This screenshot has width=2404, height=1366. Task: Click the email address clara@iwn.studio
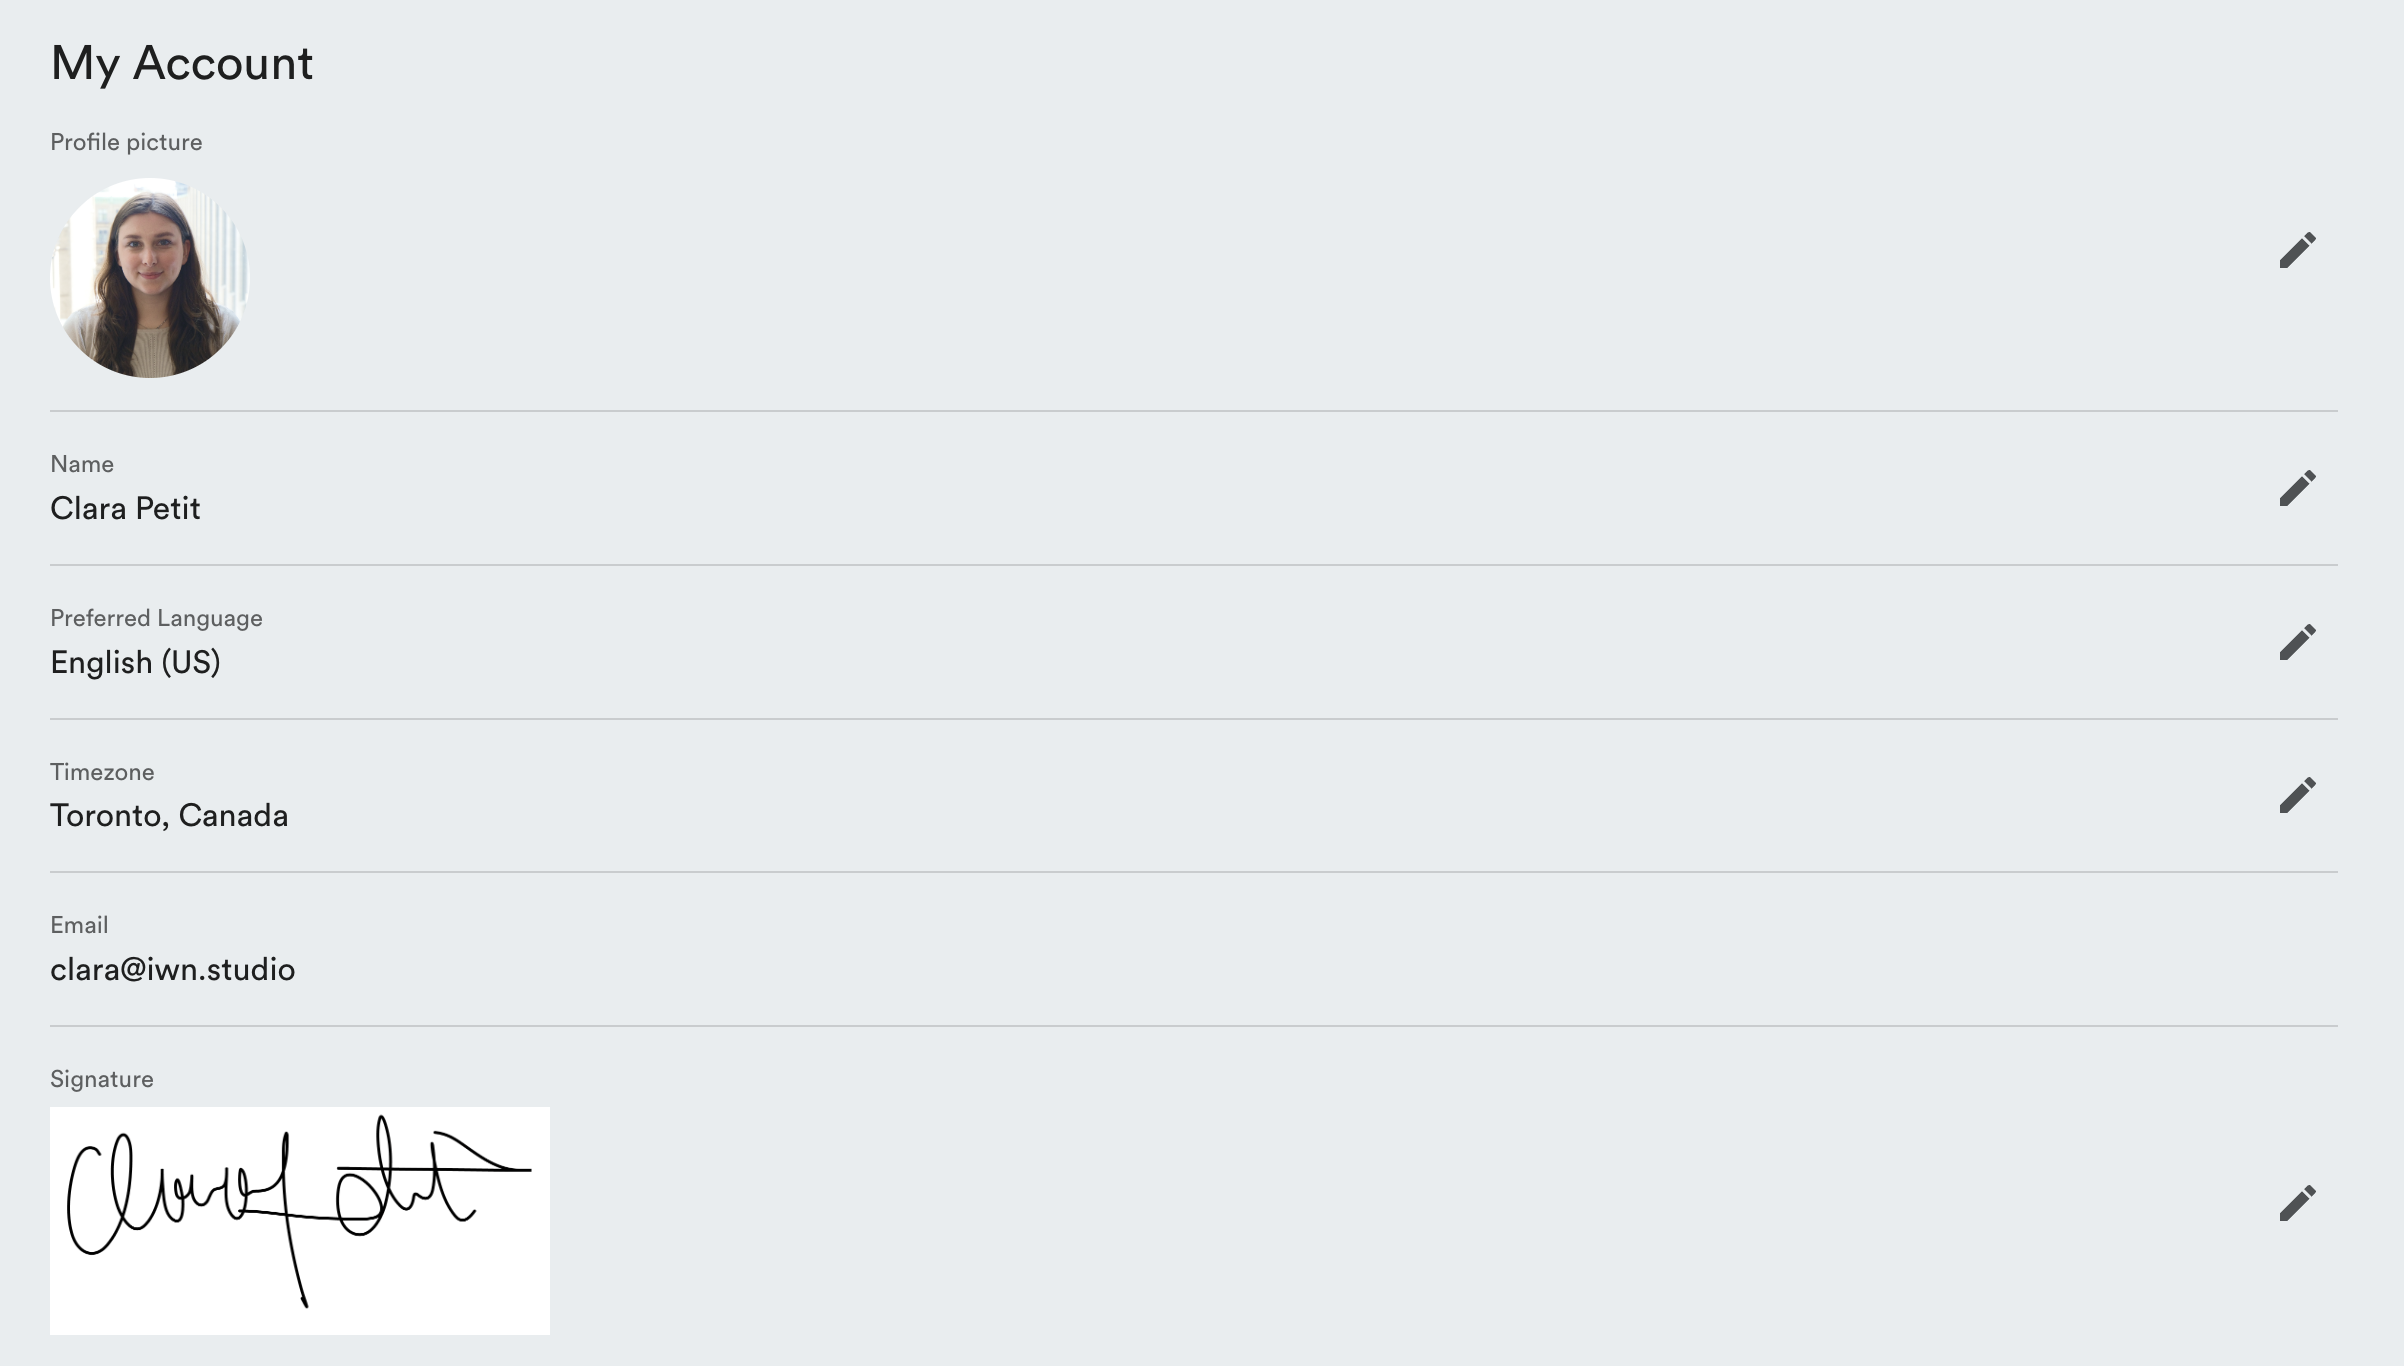[172, 969]
